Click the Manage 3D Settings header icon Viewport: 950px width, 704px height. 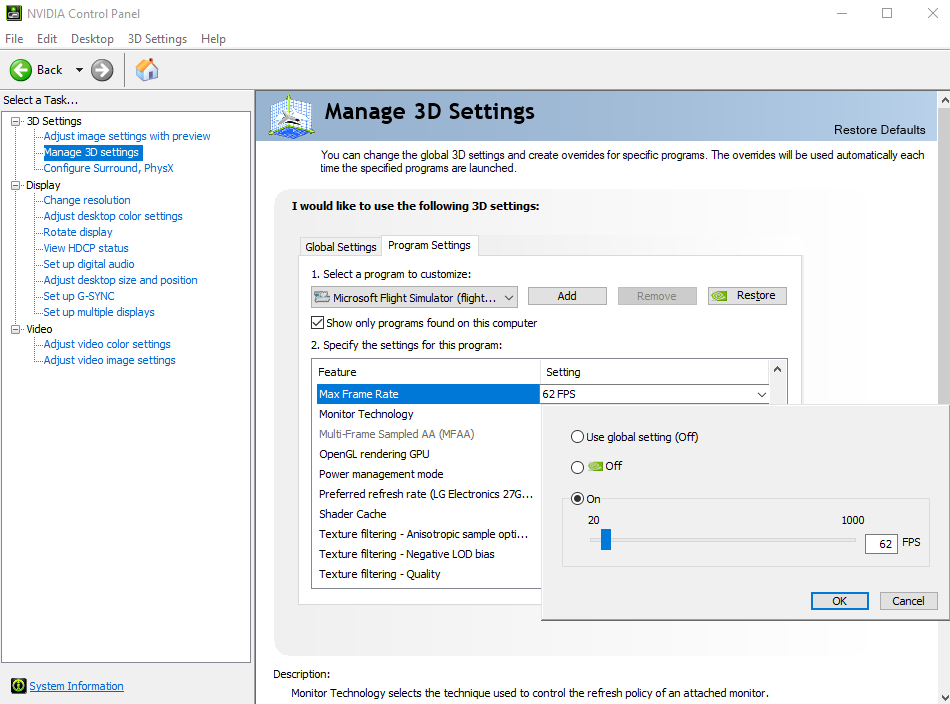click(292, 116)
